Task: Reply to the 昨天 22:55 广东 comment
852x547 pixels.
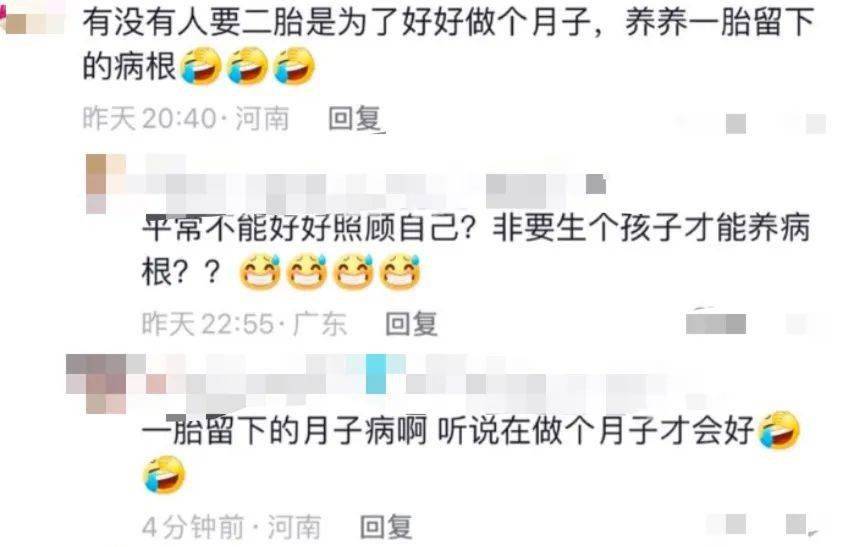Action: [x=411, y=324]
